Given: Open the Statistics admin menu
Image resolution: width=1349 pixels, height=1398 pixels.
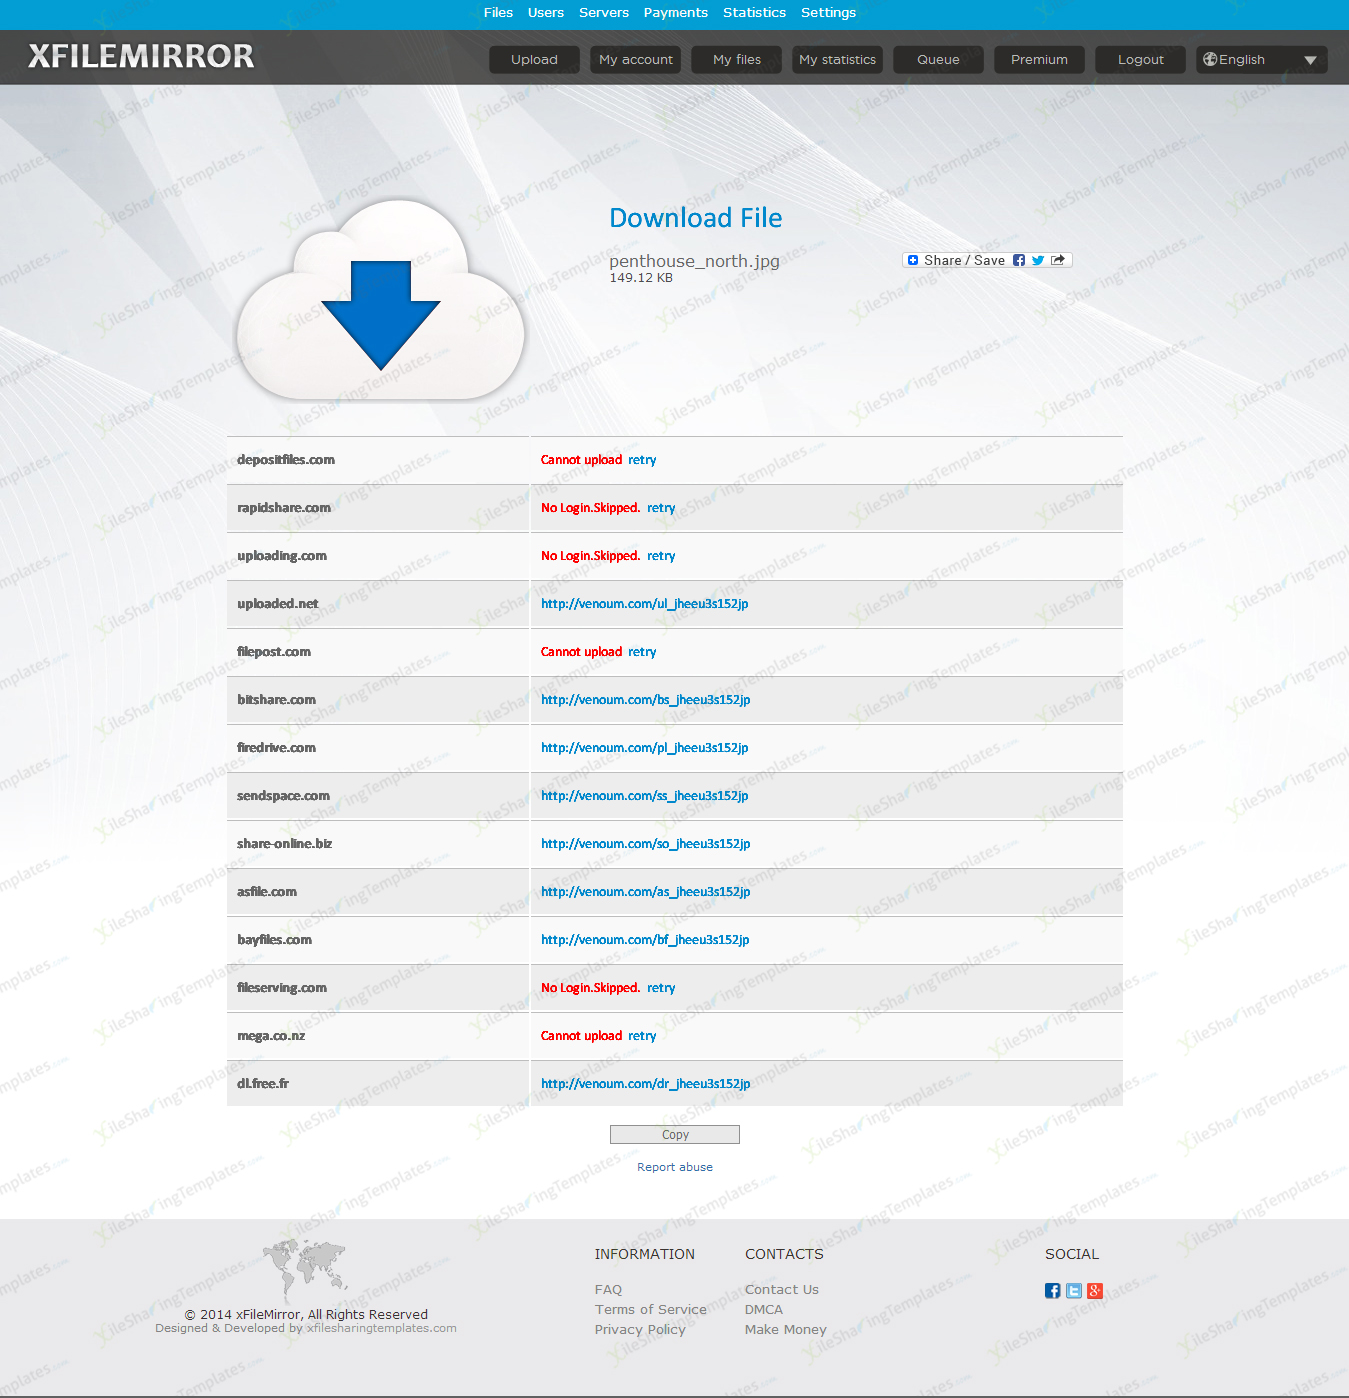Looking at the screenshot, I should (x=755, y=13).
